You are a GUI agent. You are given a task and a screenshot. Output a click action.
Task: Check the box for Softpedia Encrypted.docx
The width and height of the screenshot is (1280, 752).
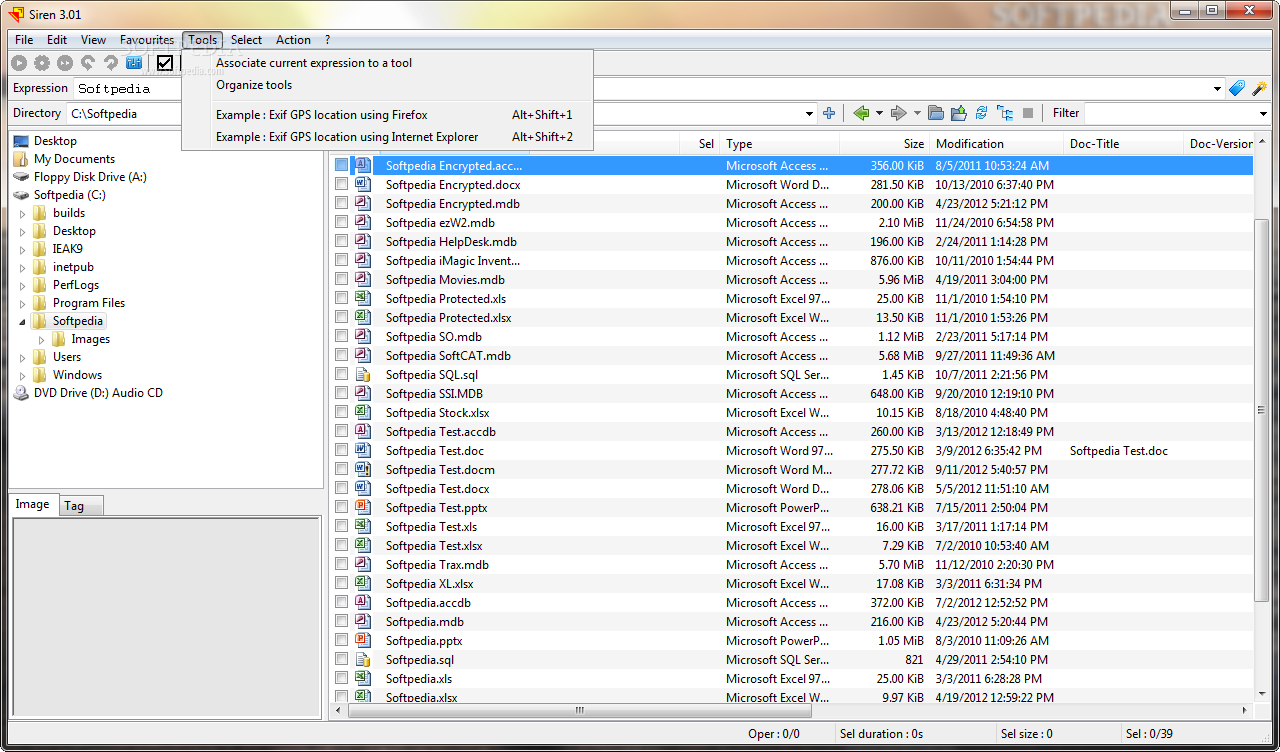click(x=342, y=185)
